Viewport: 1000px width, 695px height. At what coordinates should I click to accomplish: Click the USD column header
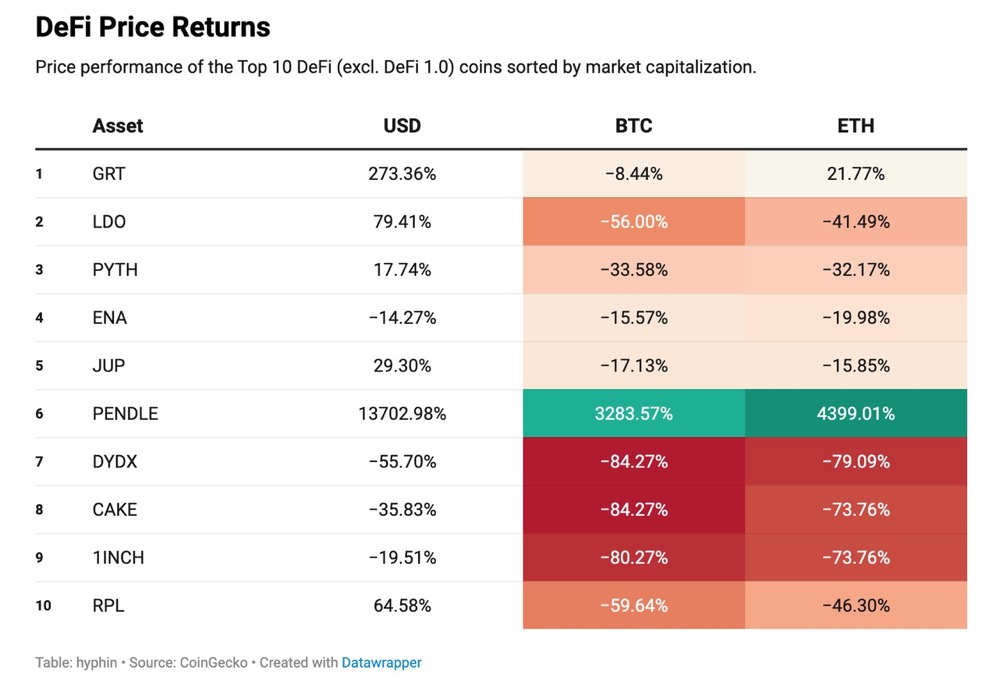(x=402, y=126)
